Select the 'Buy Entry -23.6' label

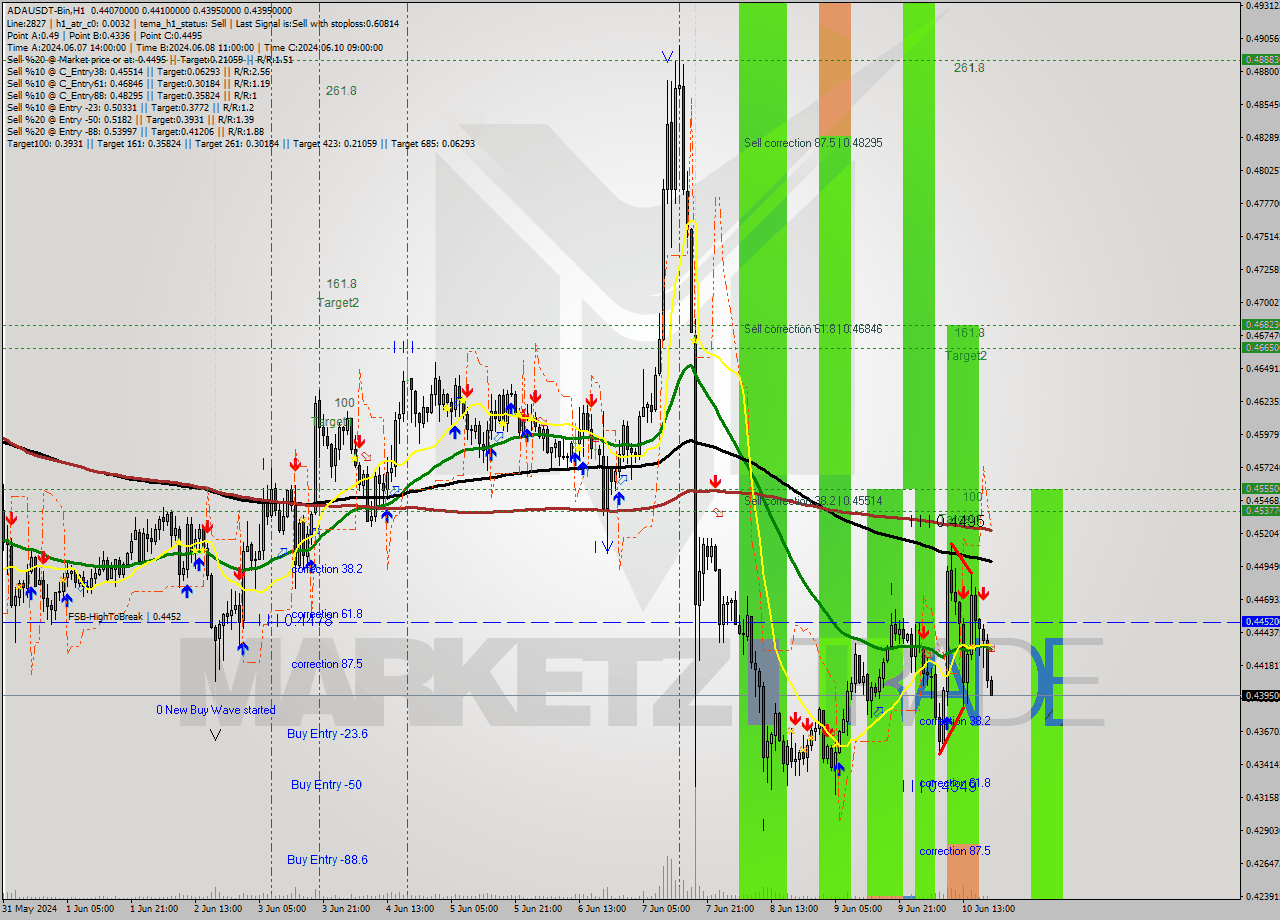[x=327, y=733]
